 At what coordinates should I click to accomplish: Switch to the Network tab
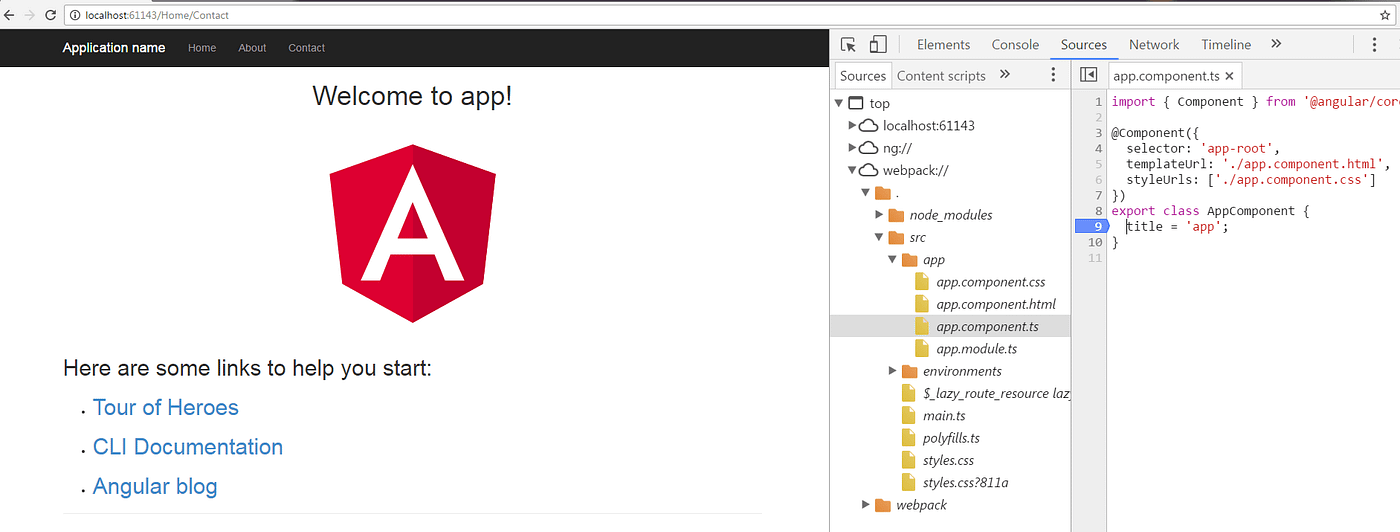click(x=1154, y=45)
